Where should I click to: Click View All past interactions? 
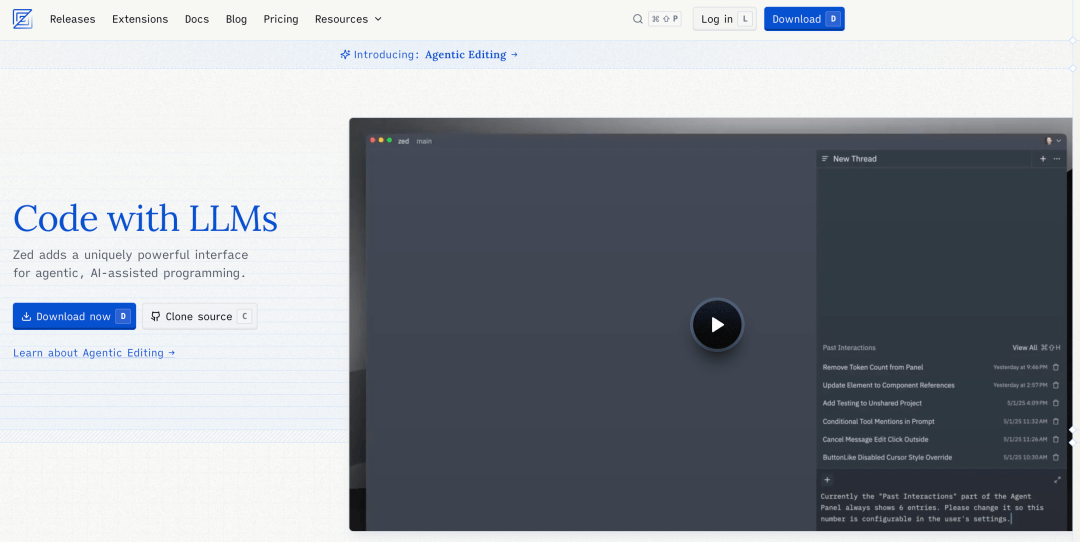coord(1024,348)
